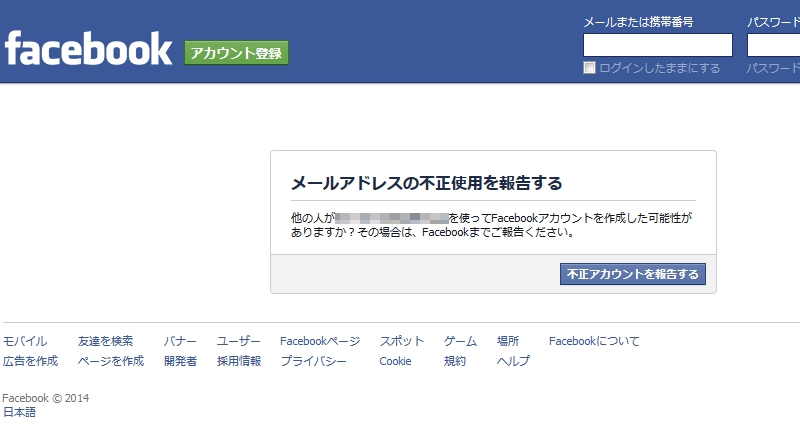The image size is (800, 425).
Task: Open the 友達を検索 footer link
Action: pos(106,341)
